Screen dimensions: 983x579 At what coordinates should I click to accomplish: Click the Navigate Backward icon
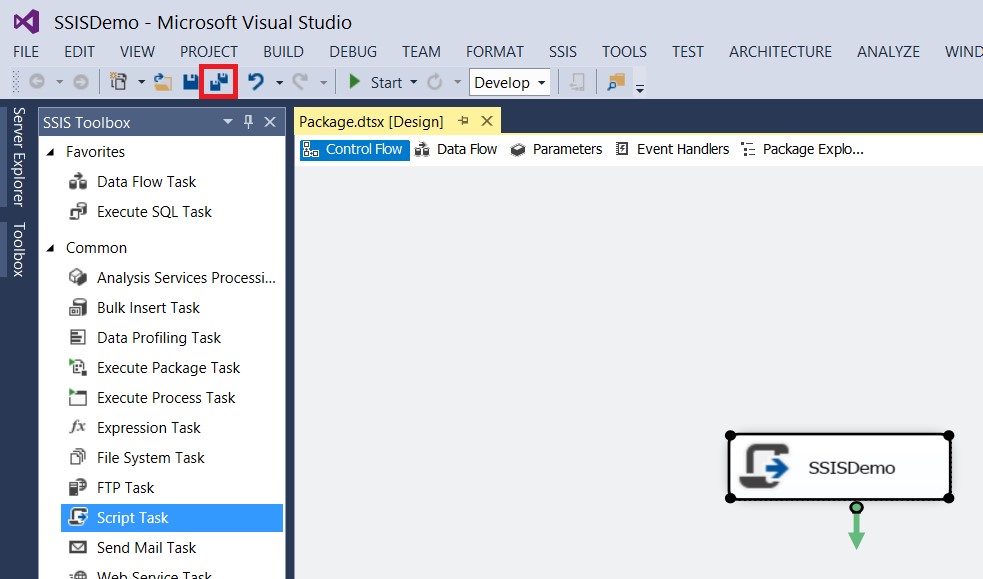[37, 82]
